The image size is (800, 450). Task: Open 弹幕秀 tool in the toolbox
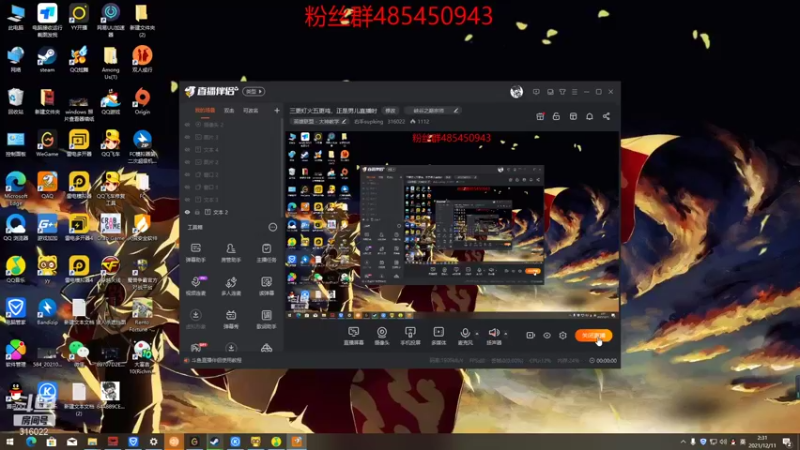point(231,319)
